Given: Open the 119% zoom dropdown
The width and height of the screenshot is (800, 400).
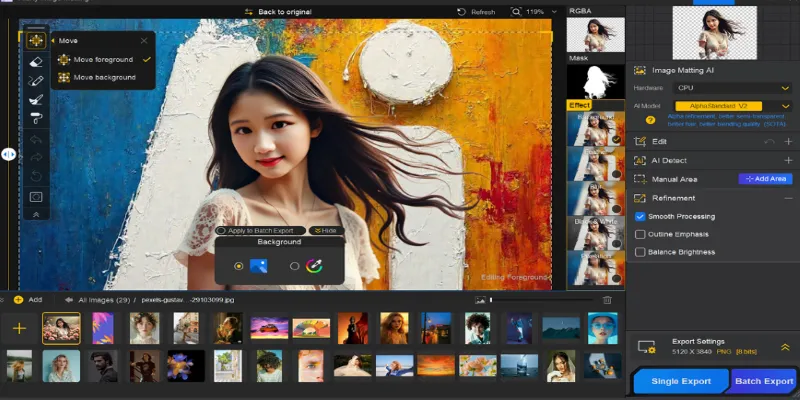Looking at the screenshot, I should (554, 12).
